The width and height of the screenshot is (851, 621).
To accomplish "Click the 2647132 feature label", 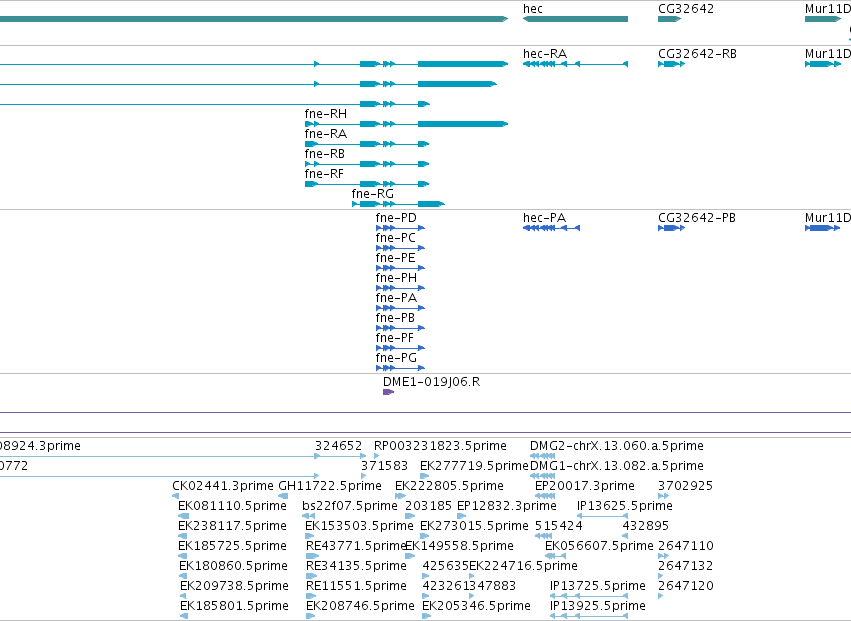I will click(x=686, y=566).
